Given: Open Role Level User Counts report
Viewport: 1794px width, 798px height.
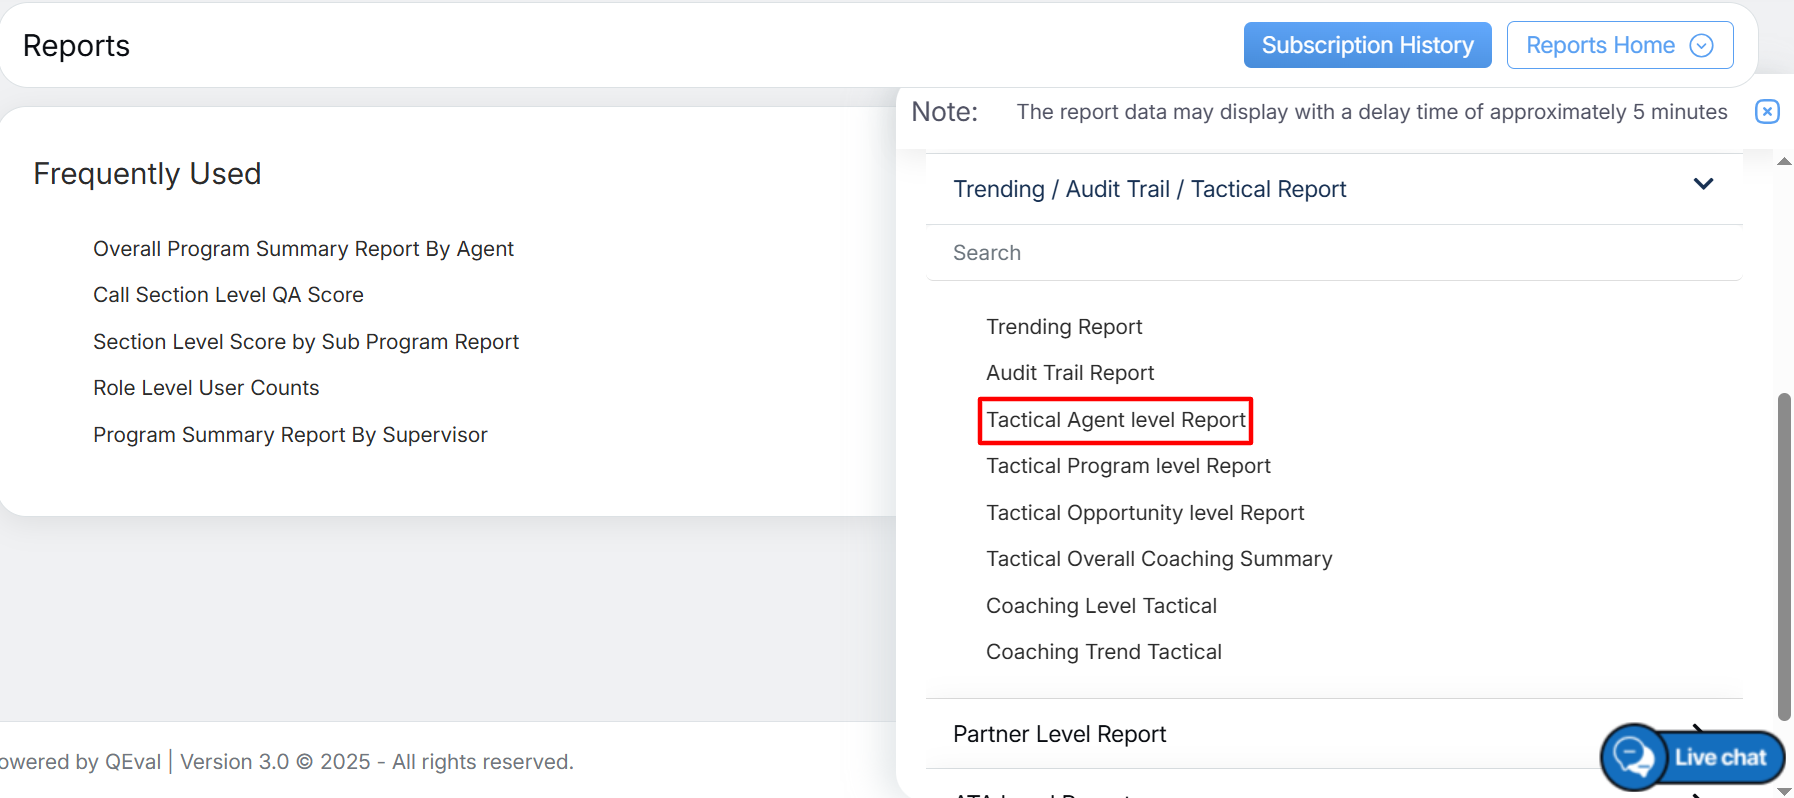Looking at the screenshot, I should click(206, 388).
